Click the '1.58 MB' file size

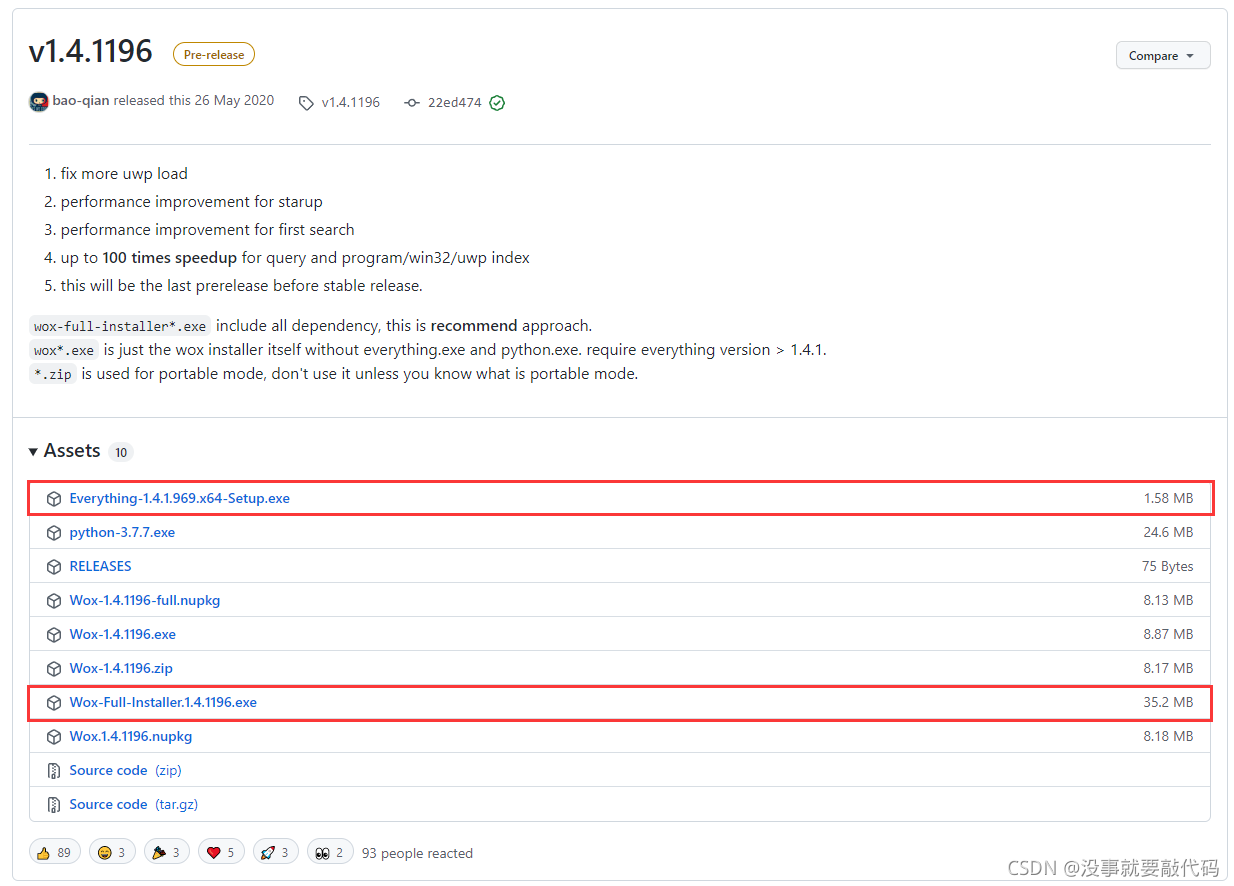(1168, 498)
